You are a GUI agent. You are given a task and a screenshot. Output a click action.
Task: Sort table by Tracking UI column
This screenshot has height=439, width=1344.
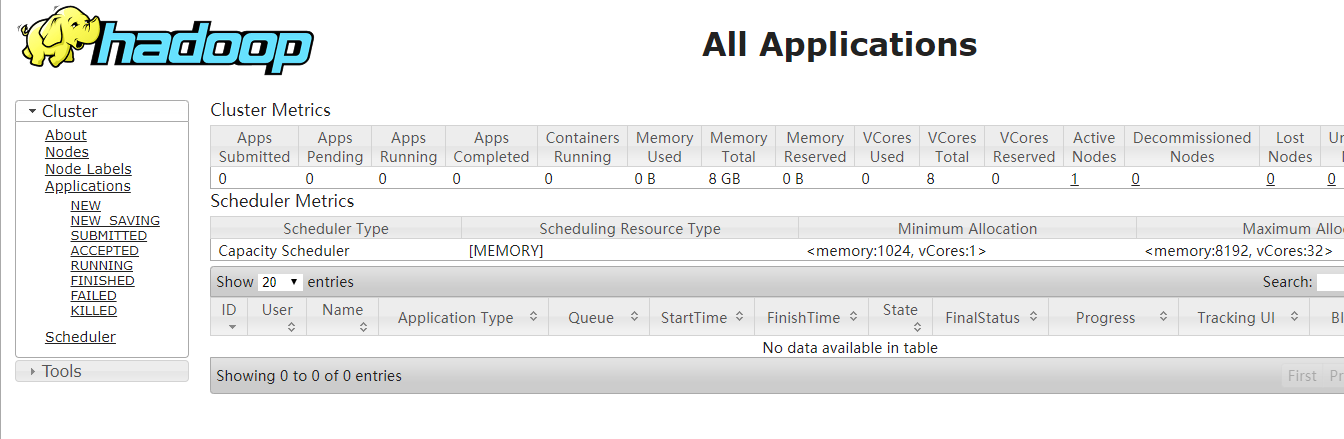[x=1244, y=317]
